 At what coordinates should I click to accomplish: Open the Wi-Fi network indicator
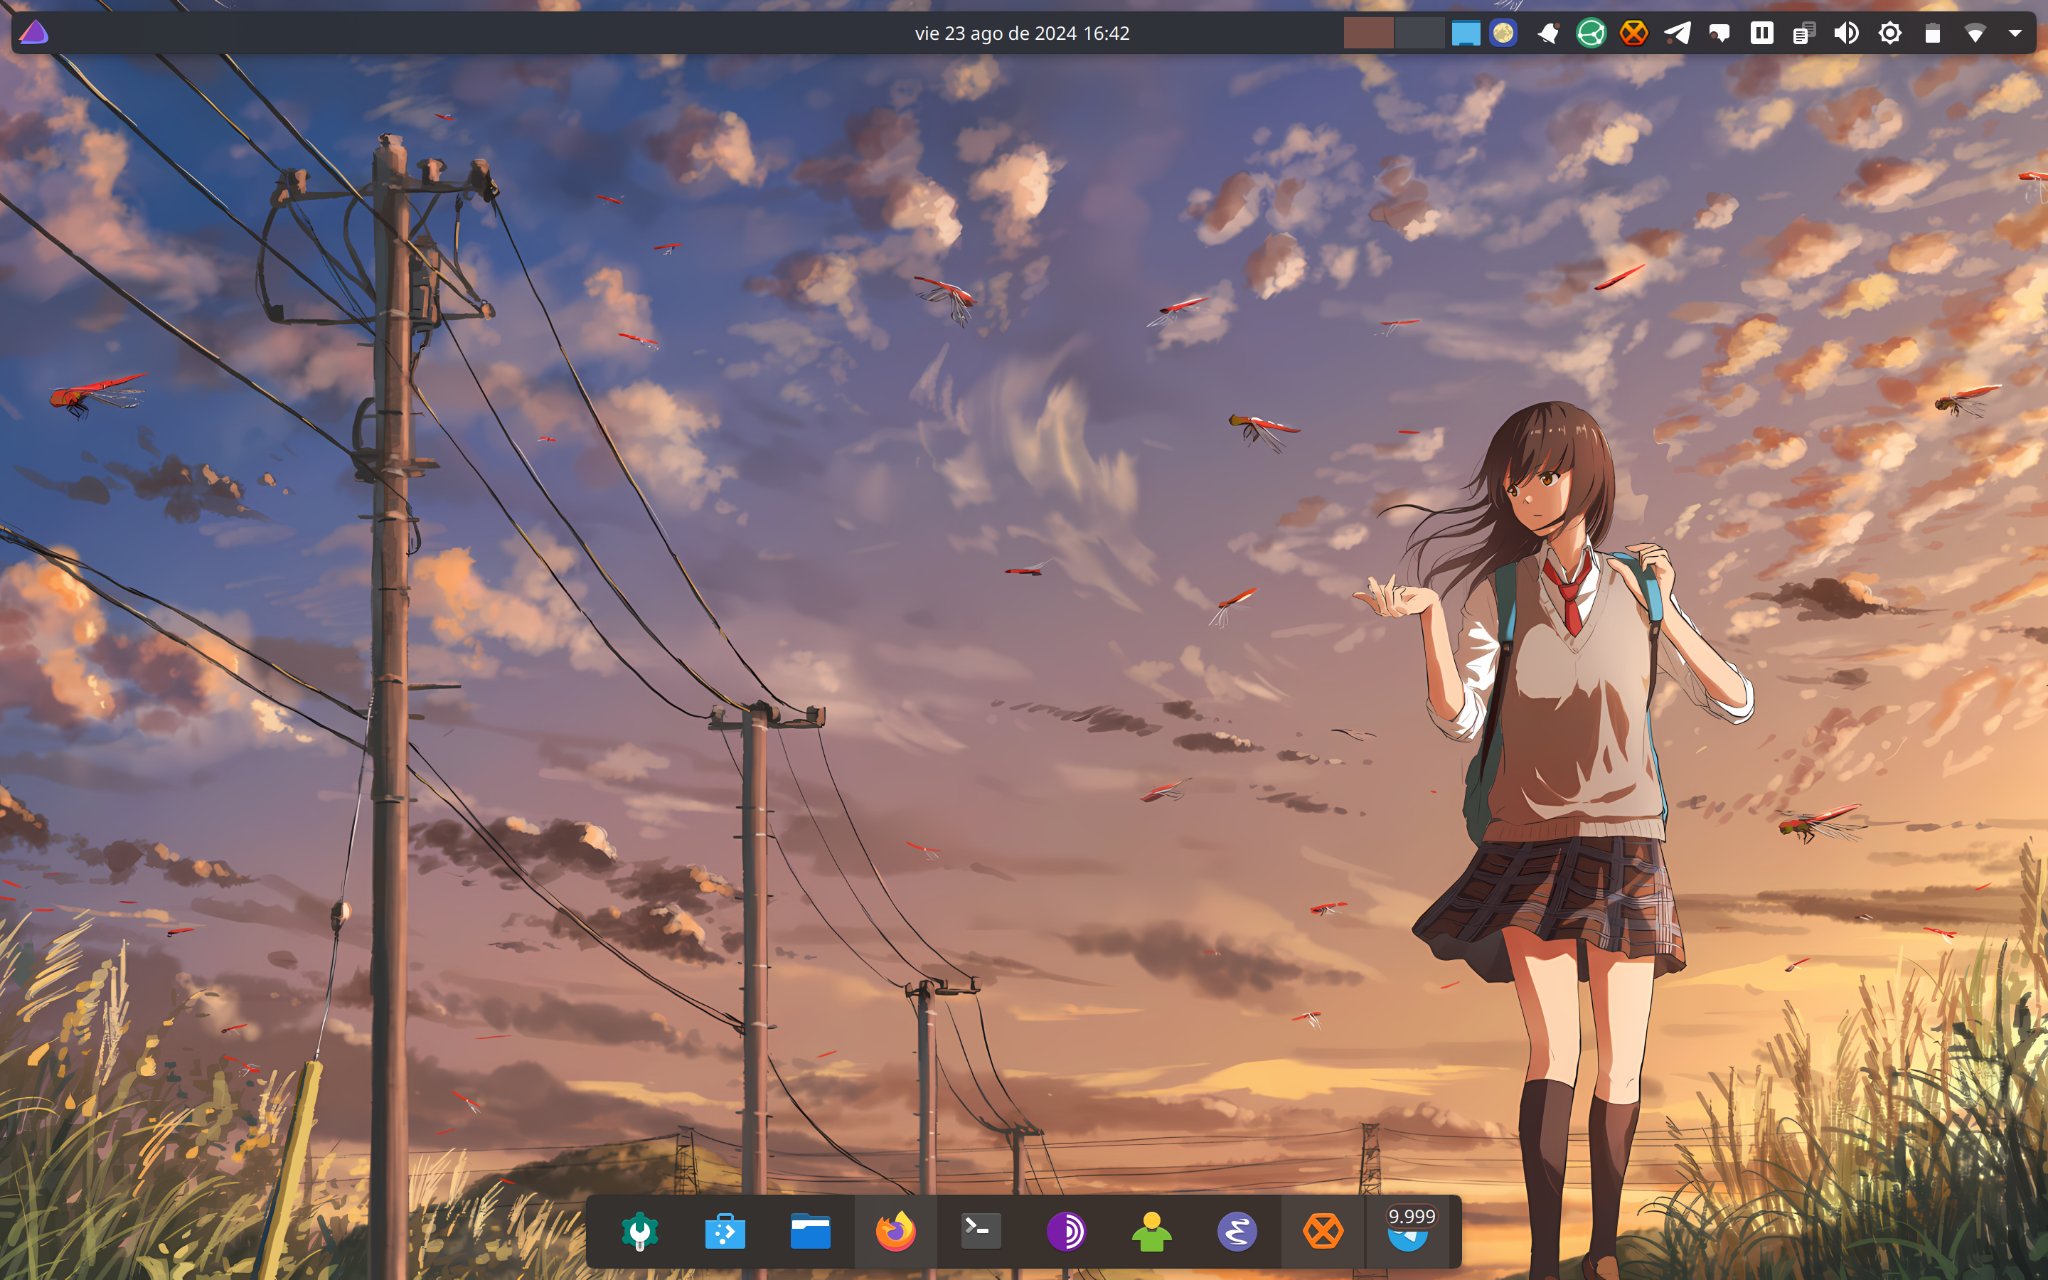click(1975, 33)
